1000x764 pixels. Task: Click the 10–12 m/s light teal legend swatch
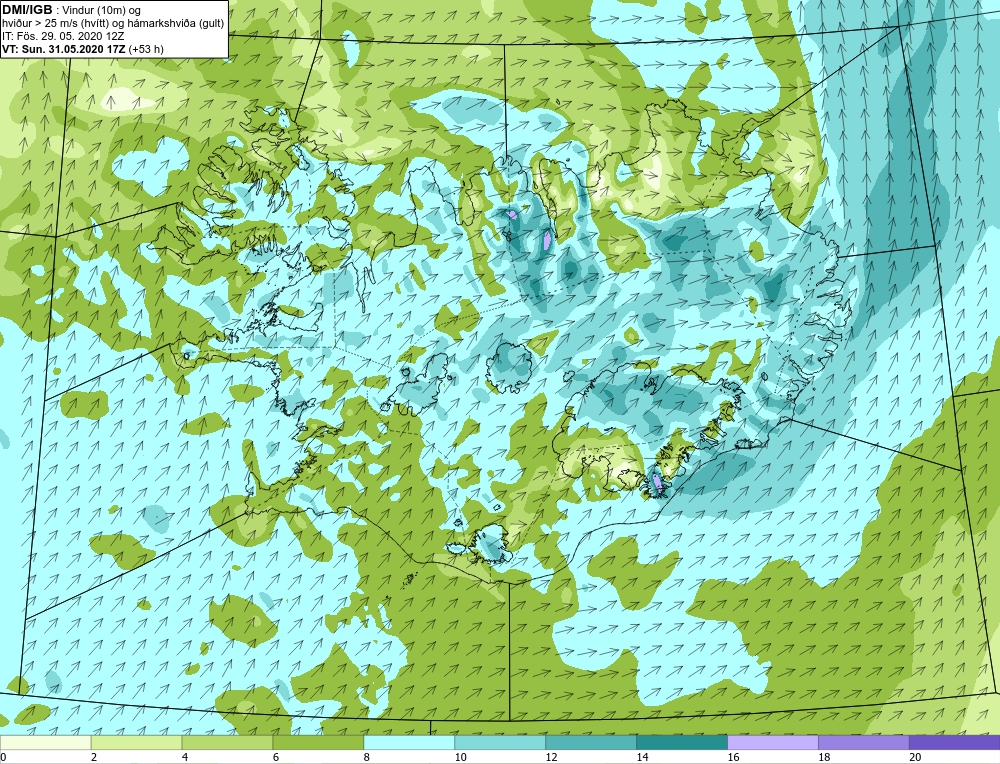click(500, 742)
